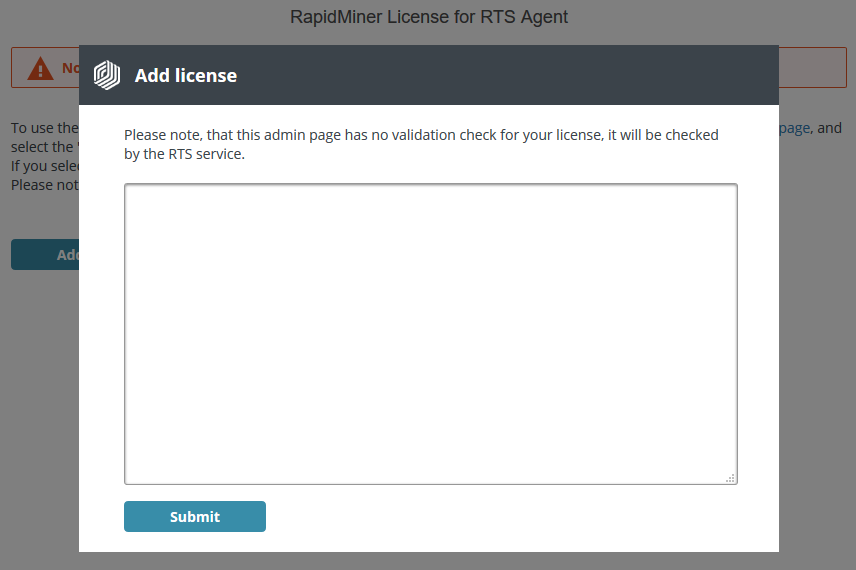Click the 'RapidMiner License for RTS Agent' heading
The height and width of the screenshot is (570, 856).
point(429,17)
